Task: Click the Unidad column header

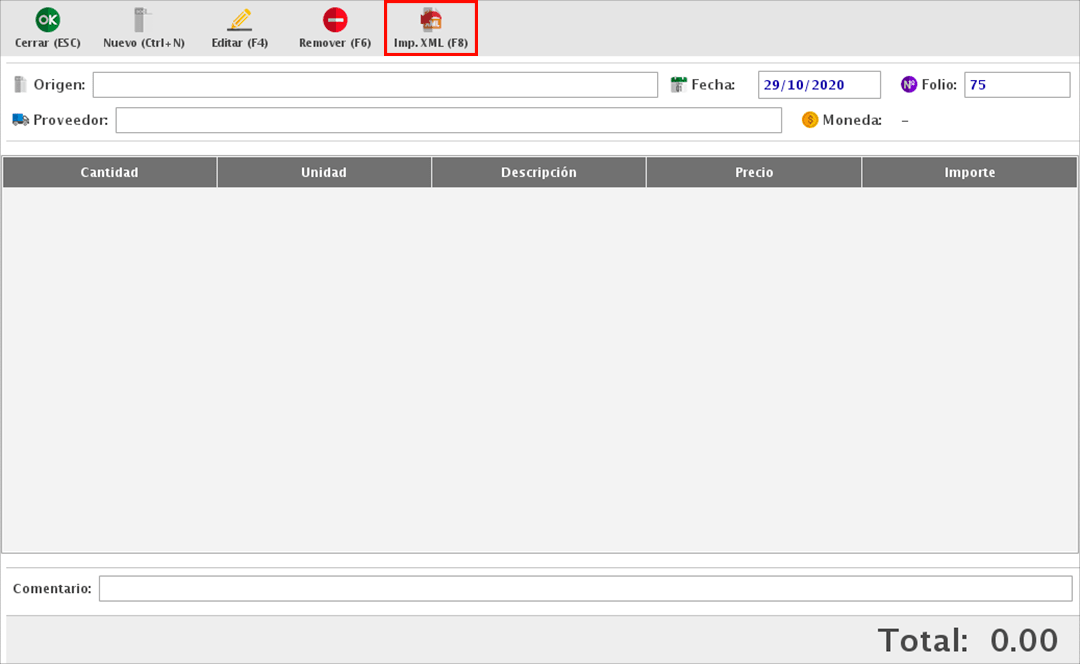Action: 324,173
